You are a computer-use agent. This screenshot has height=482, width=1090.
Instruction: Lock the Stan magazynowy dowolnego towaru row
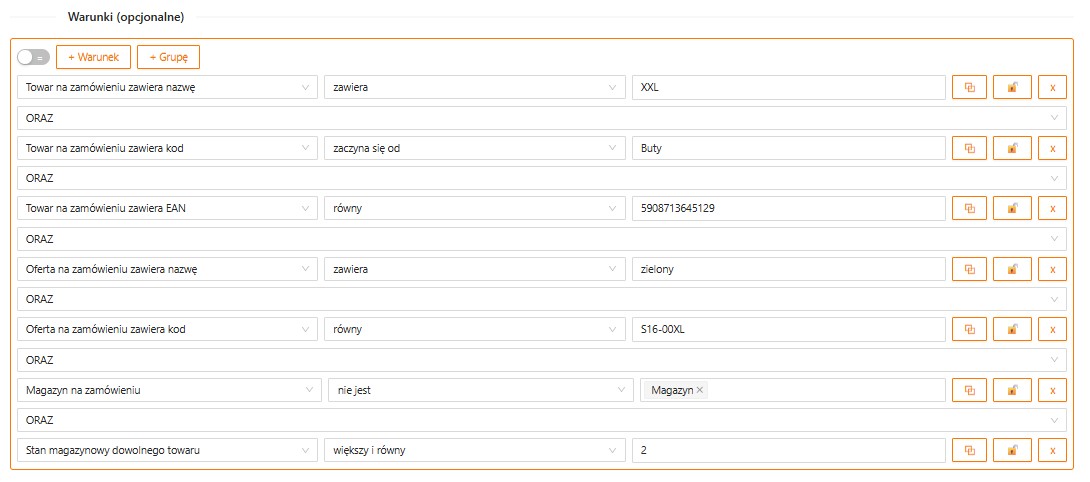(1012, 451)
